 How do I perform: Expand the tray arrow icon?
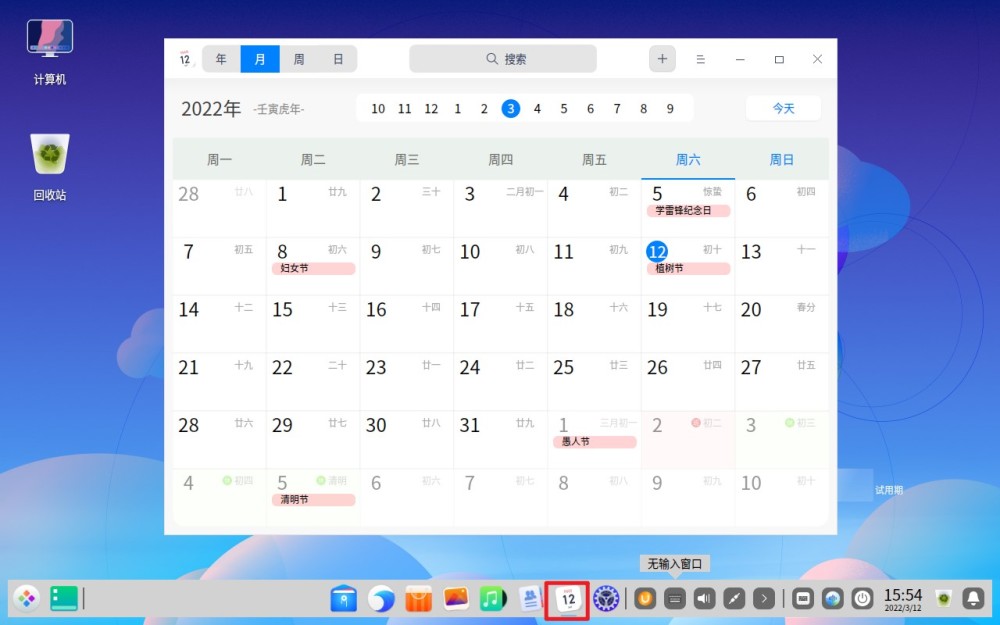[x=764, y=598]
